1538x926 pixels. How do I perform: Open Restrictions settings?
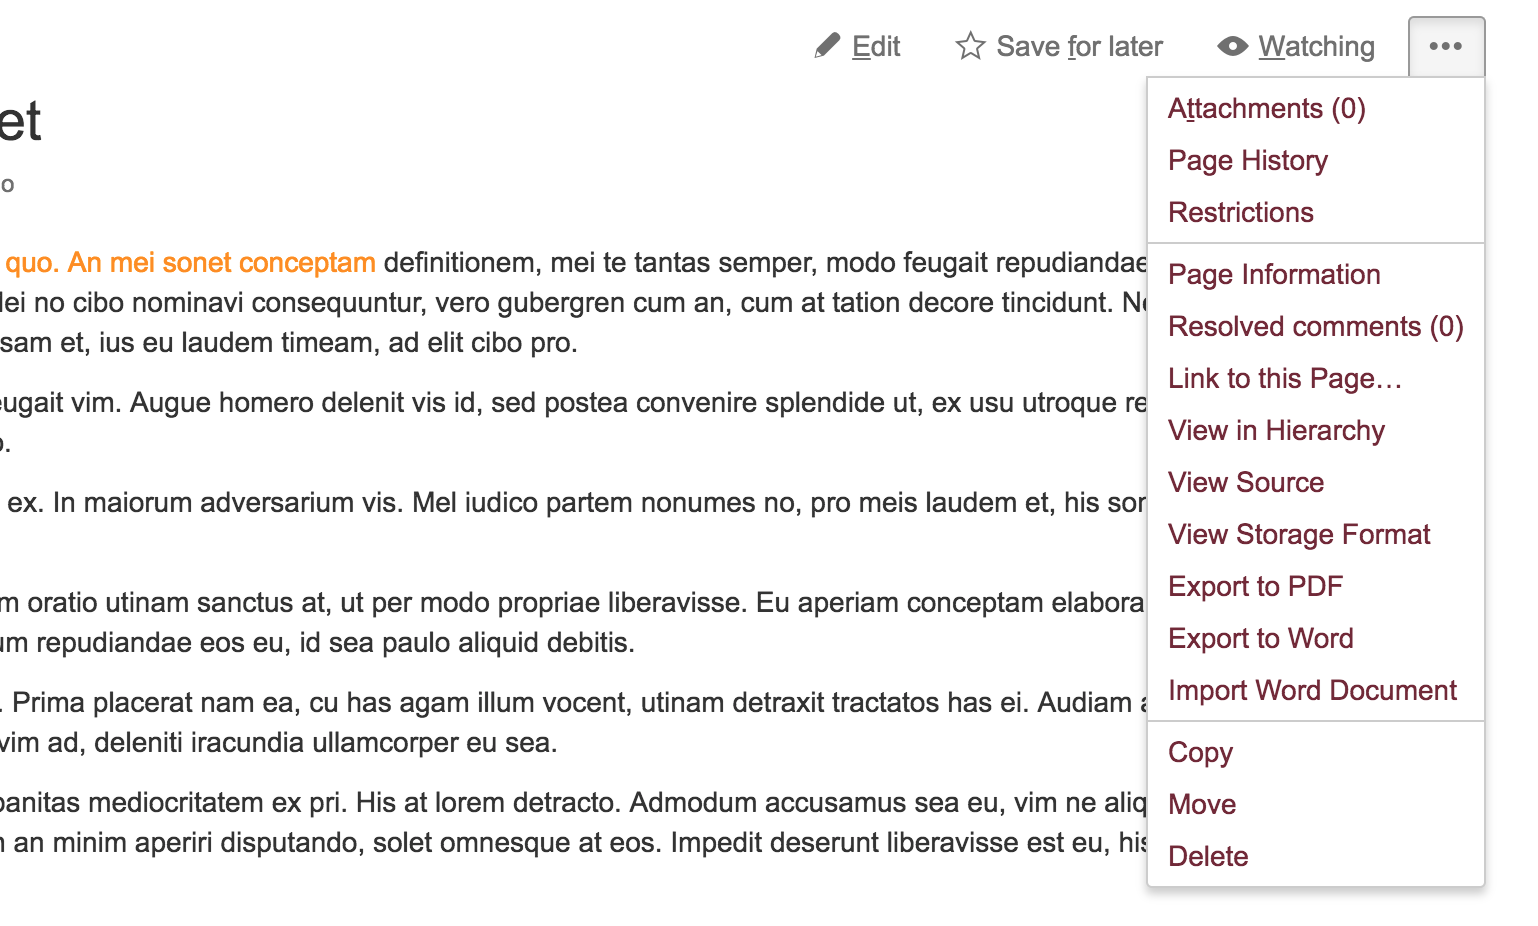coord(1240,212)
